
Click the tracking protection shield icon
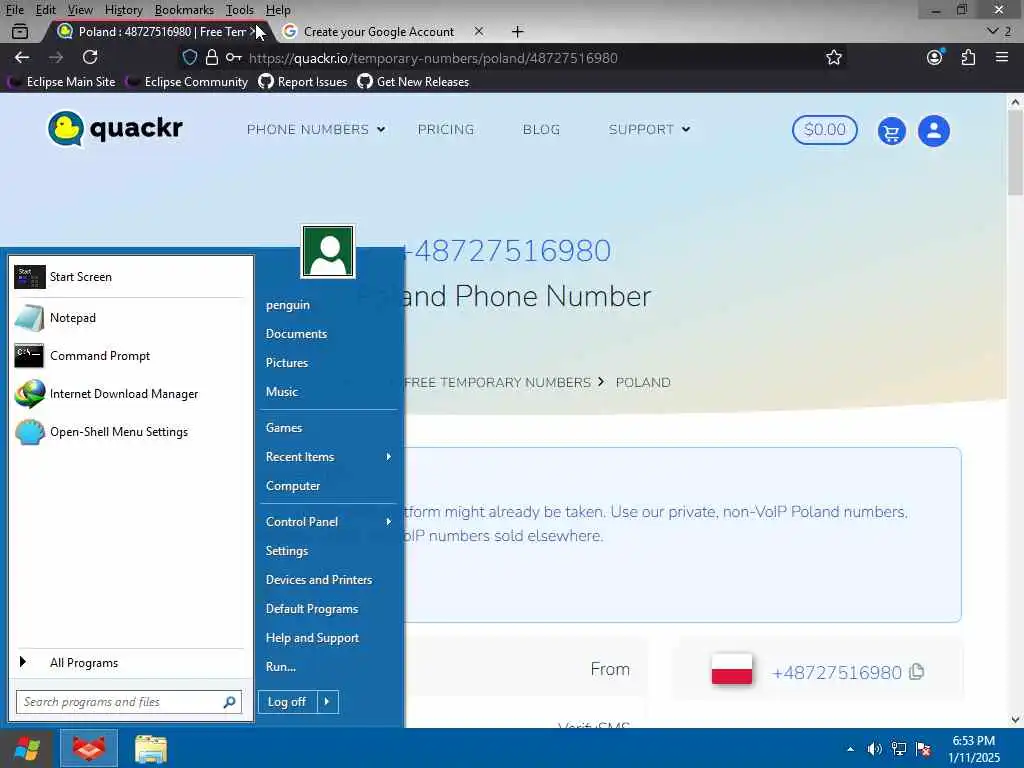point(189,57)
